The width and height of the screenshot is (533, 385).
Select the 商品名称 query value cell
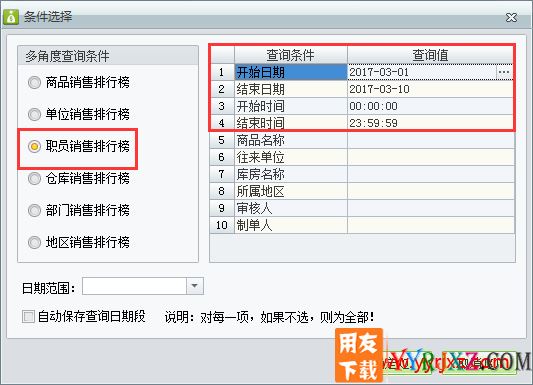point(430,140)
